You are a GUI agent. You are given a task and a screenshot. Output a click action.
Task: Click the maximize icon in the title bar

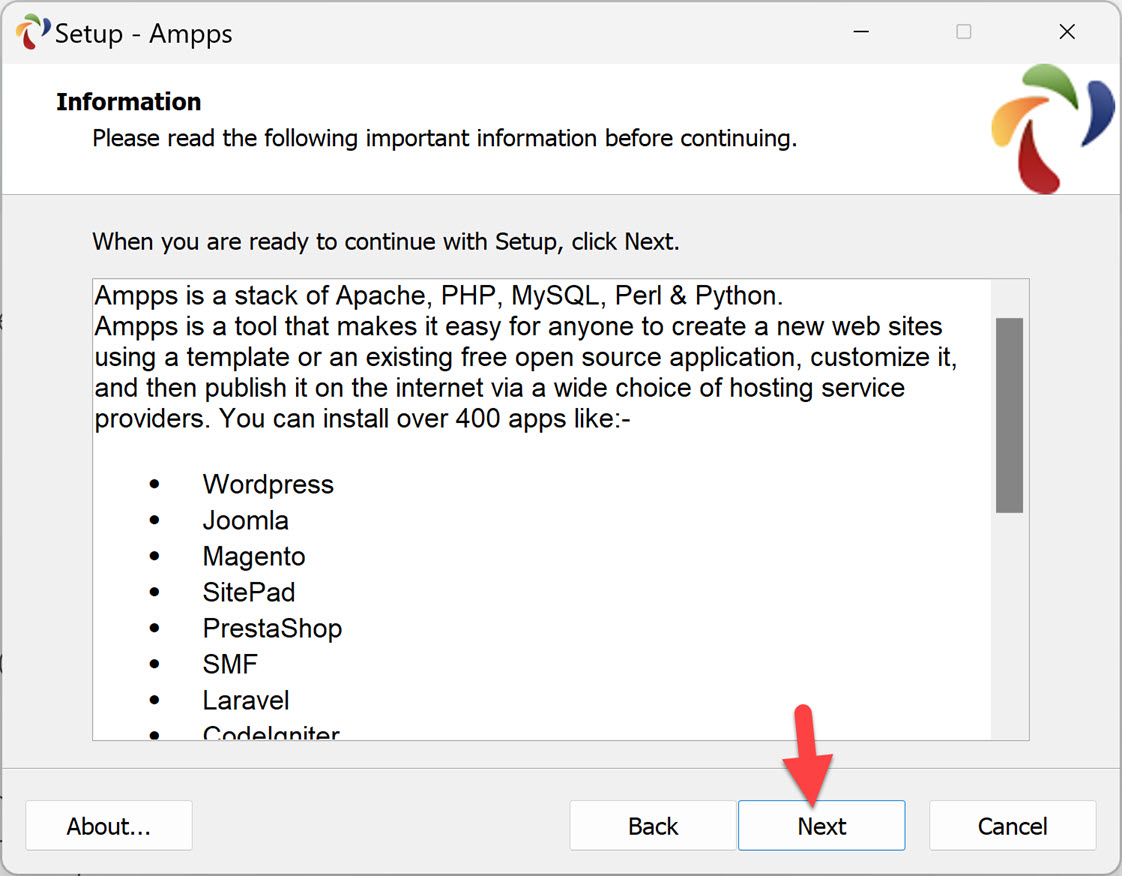tap(963, 31)
